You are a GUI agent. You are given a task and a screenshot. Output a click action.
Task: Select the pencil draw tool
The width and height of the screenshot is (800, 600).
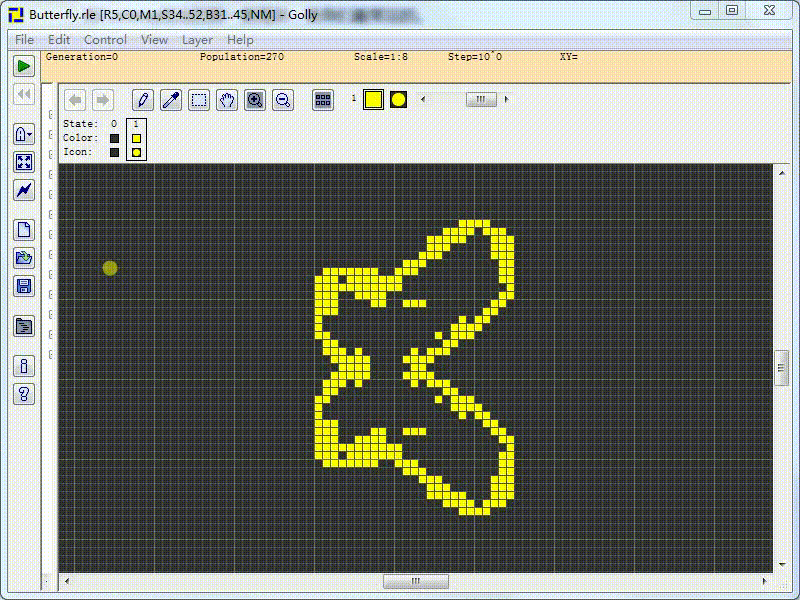point(143,100)
